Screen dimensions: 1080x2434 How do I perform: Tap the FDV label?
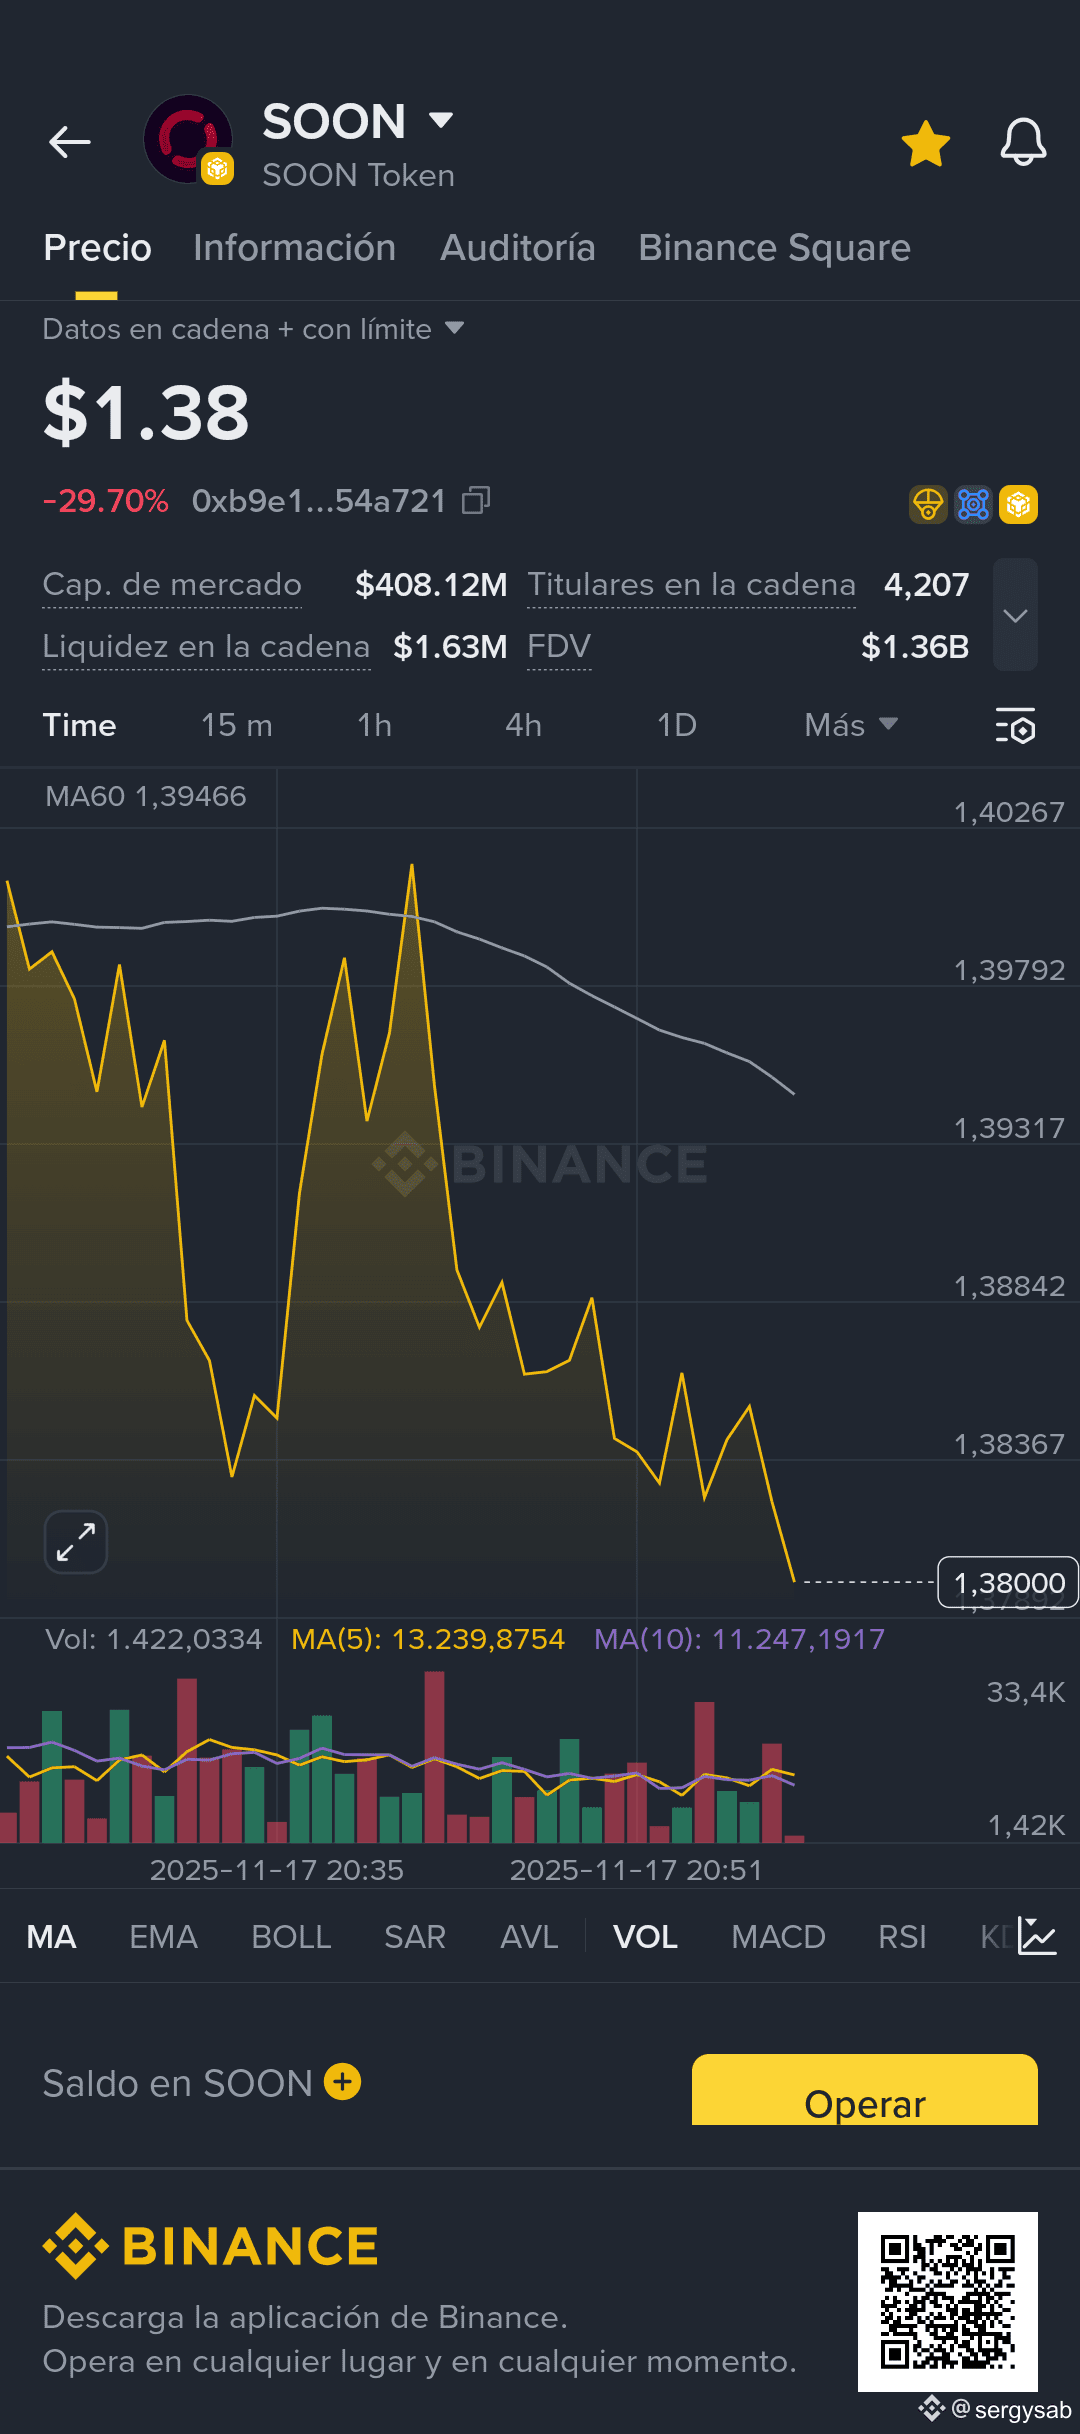[x=559, y=647]
